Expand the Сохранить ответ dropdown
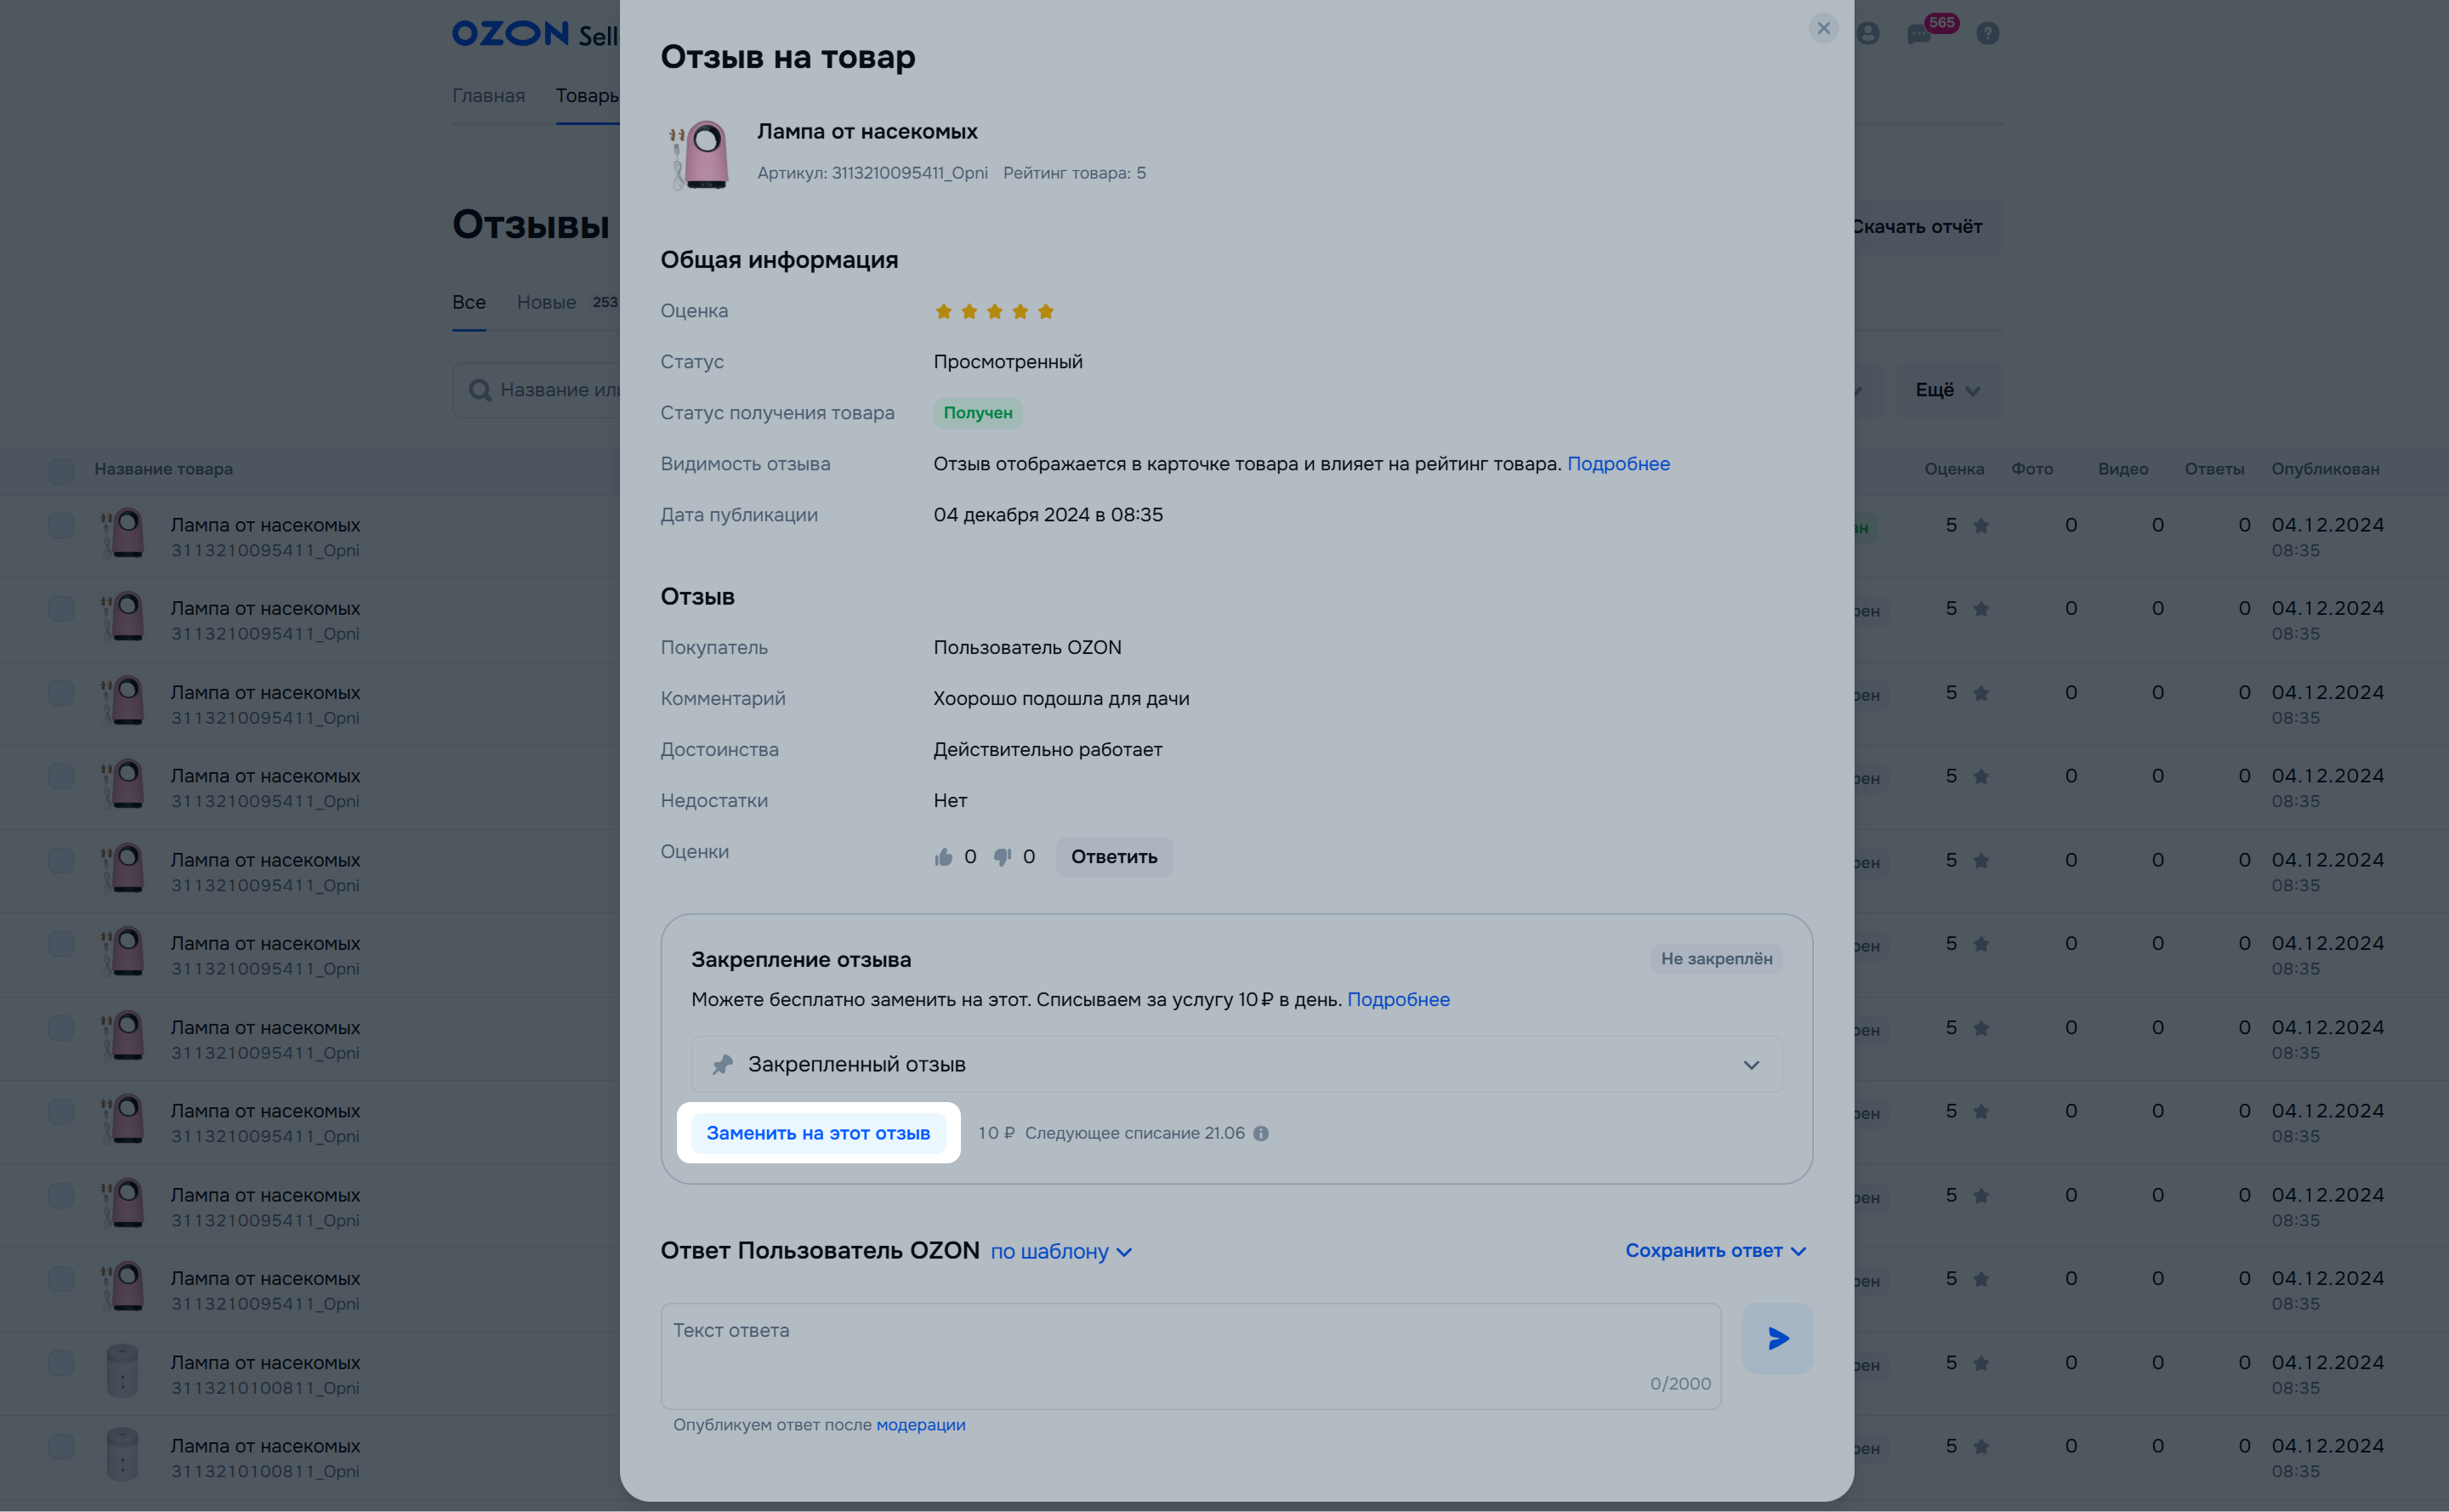Viewport: 2449px width, 1512px height. tap(1715, 1251)
